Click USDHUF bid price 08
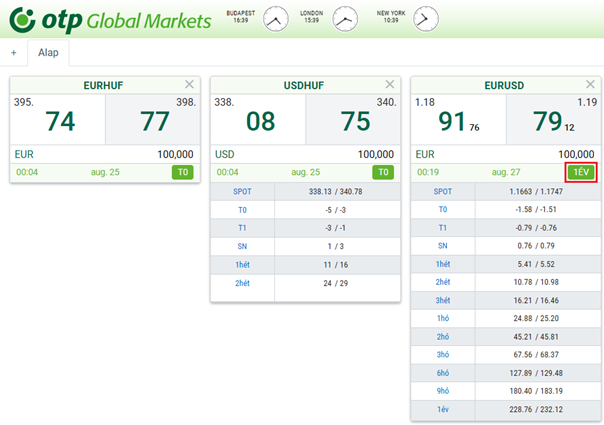 coord(258,119)
